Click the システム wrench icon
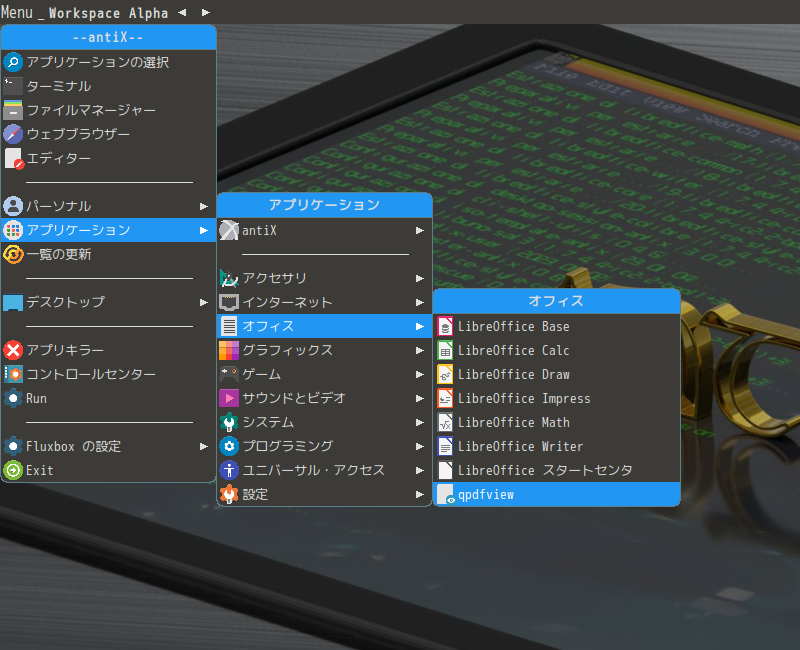Image resolution: width=800 pixels, height=650 pixels. (x=229, y=422)
